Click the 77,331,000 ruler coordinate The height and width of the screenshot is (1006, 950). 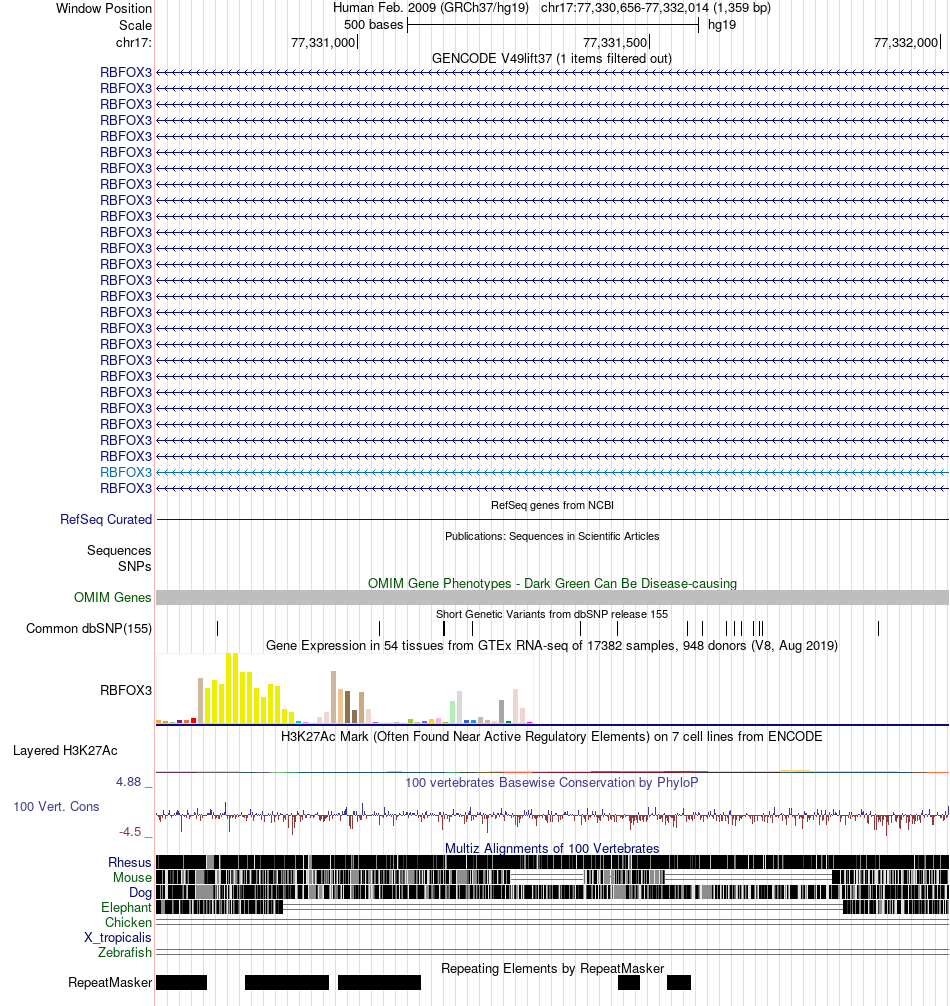click(323, 42)
